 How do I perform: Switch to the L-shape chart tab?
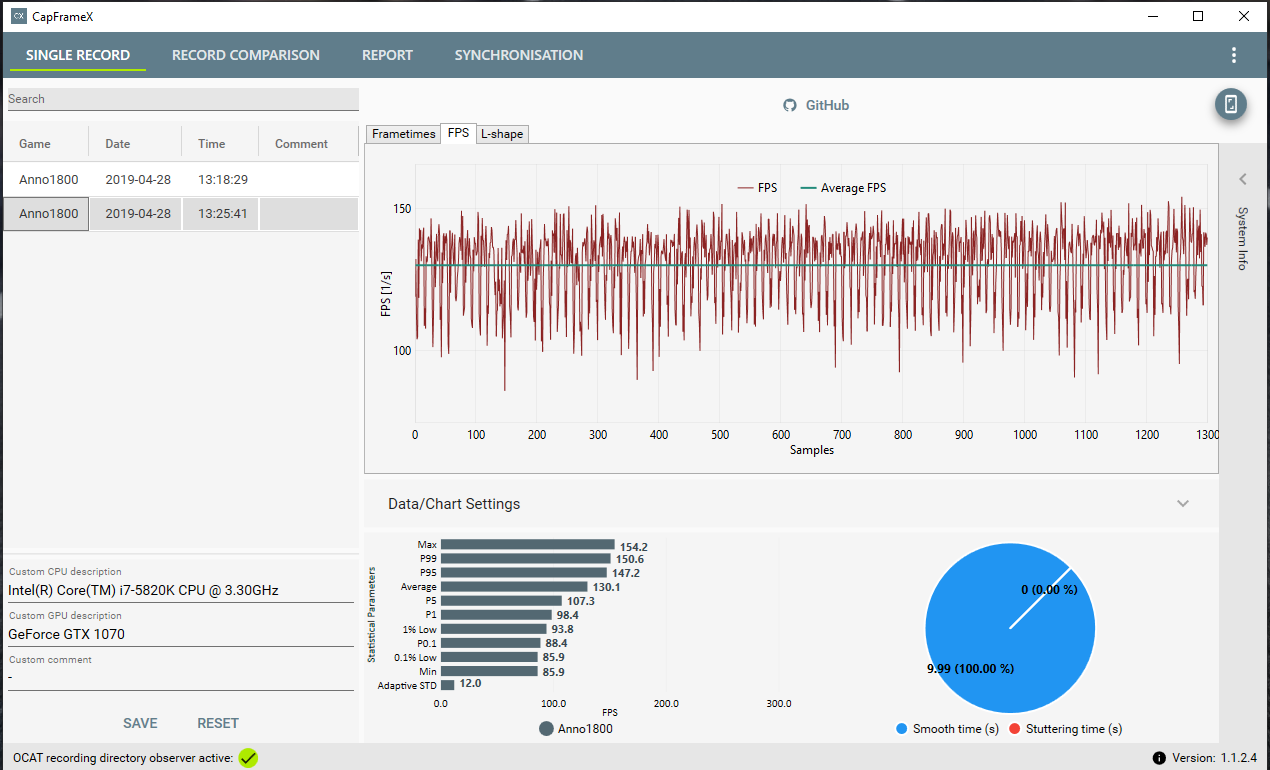pos(502,134)
